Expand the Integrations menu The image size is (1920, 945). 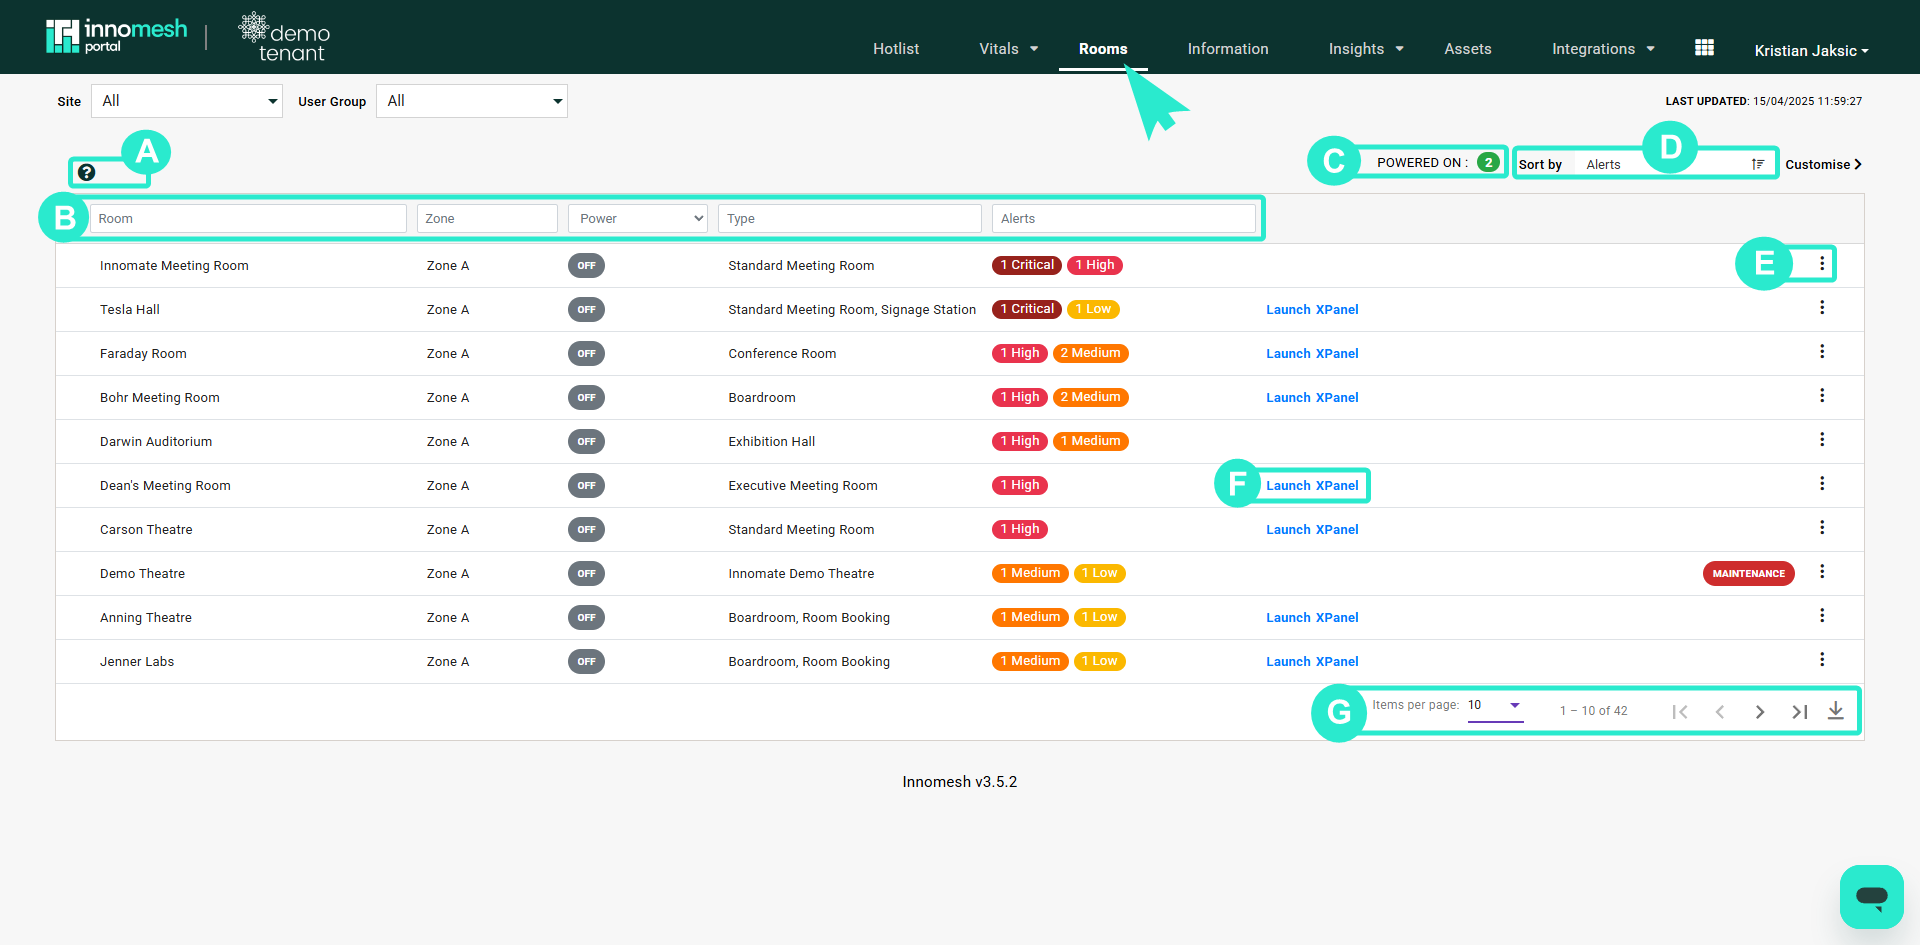pos(1603,49)
